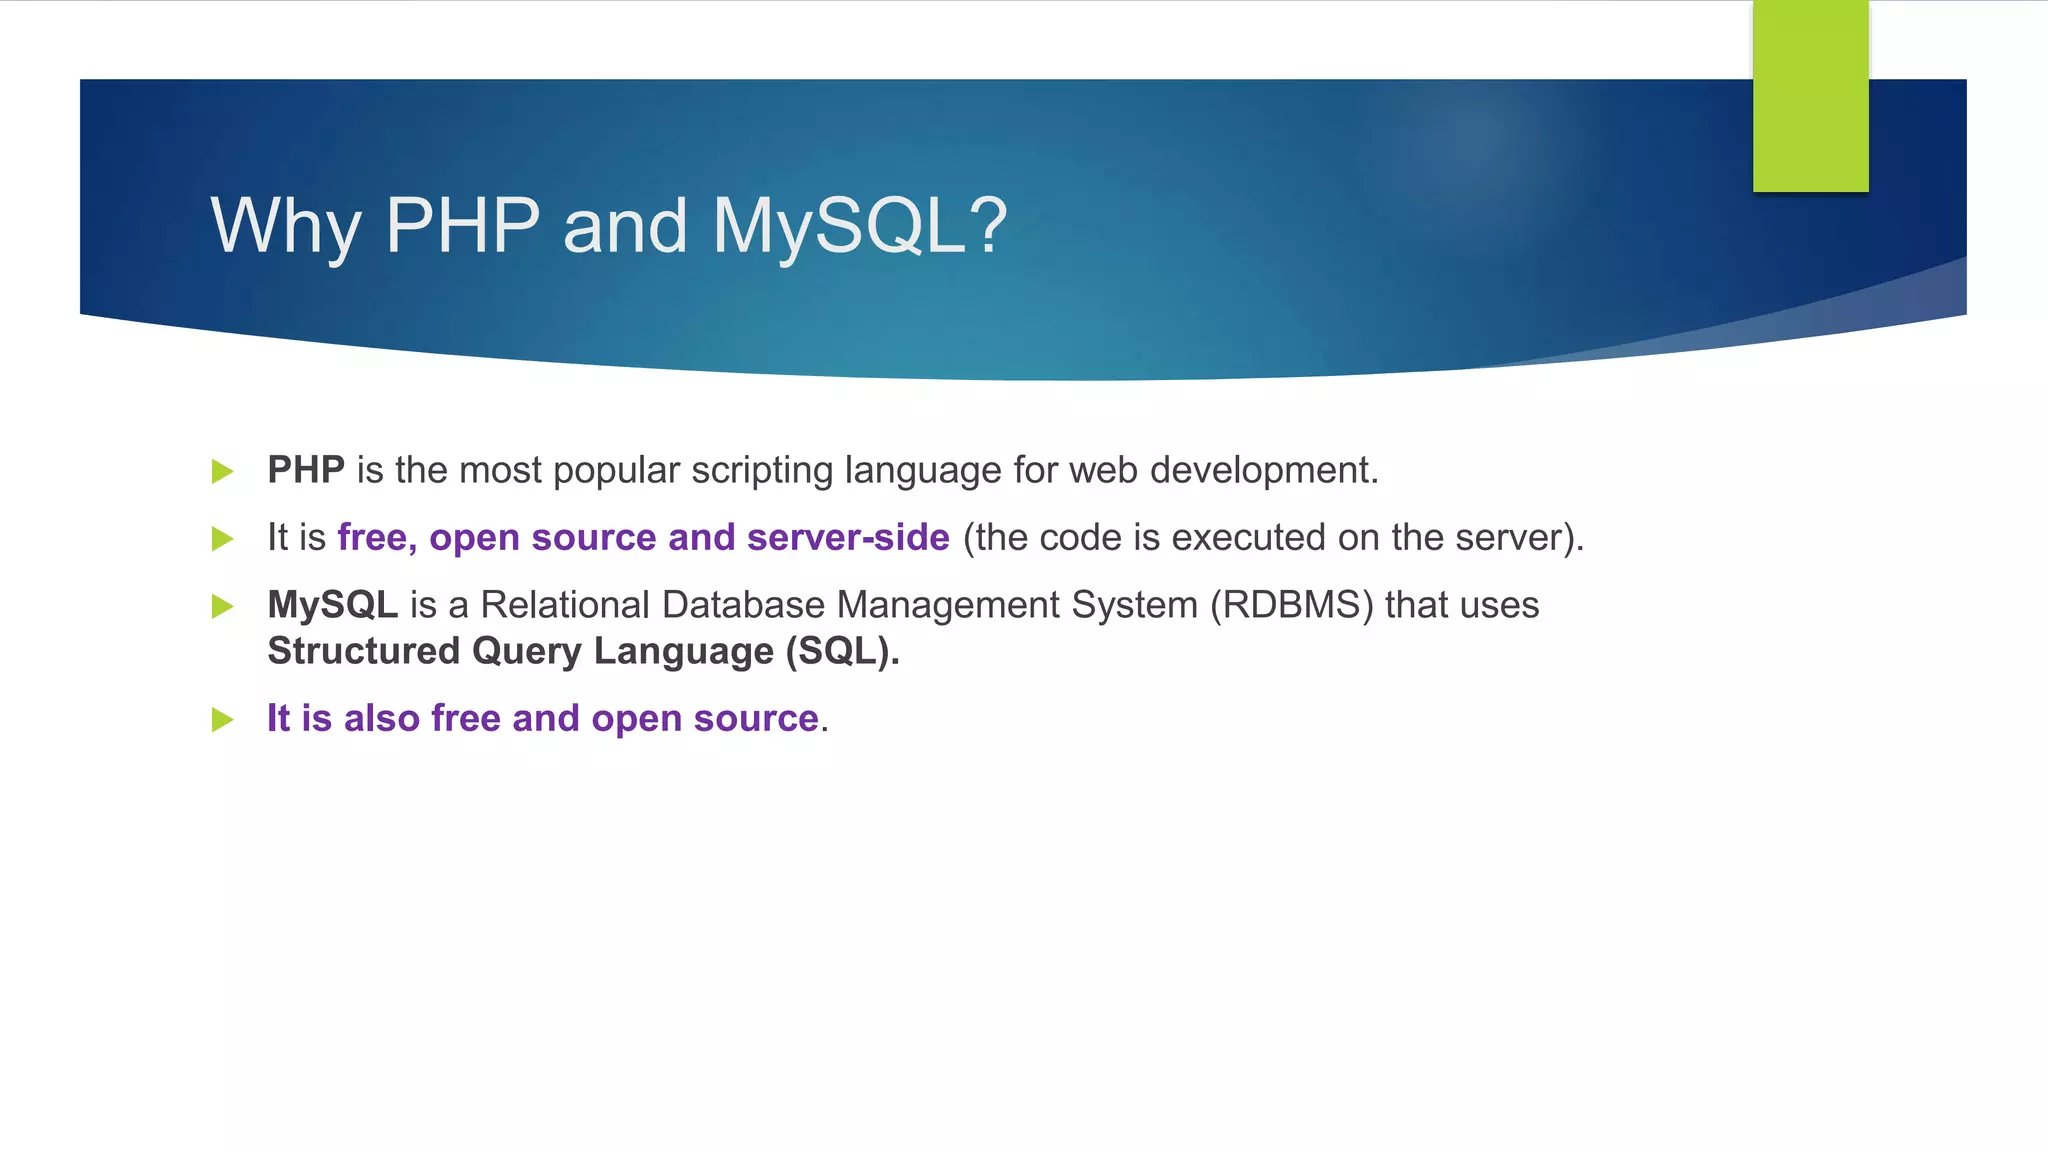Click the arrow bullet before 'It is also free'
This screenshot has height=1152, width=2048.
222,719
